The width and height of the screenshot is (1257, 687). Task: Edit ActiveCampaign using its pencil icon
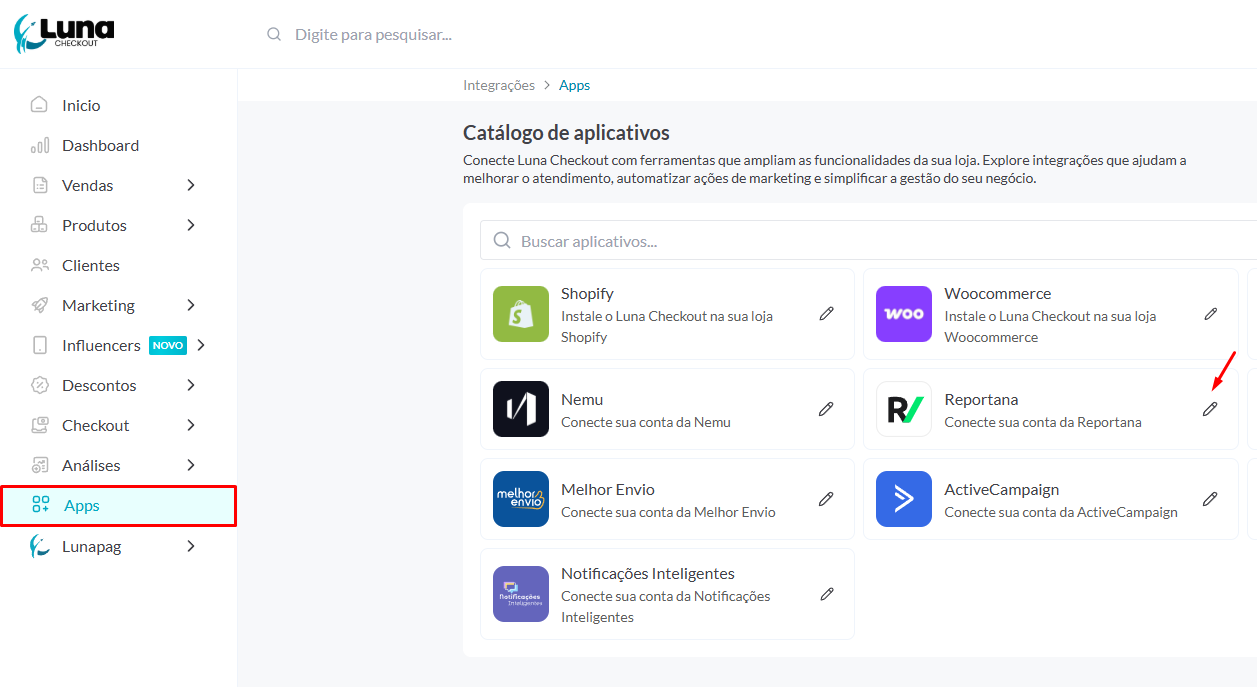1210,499
